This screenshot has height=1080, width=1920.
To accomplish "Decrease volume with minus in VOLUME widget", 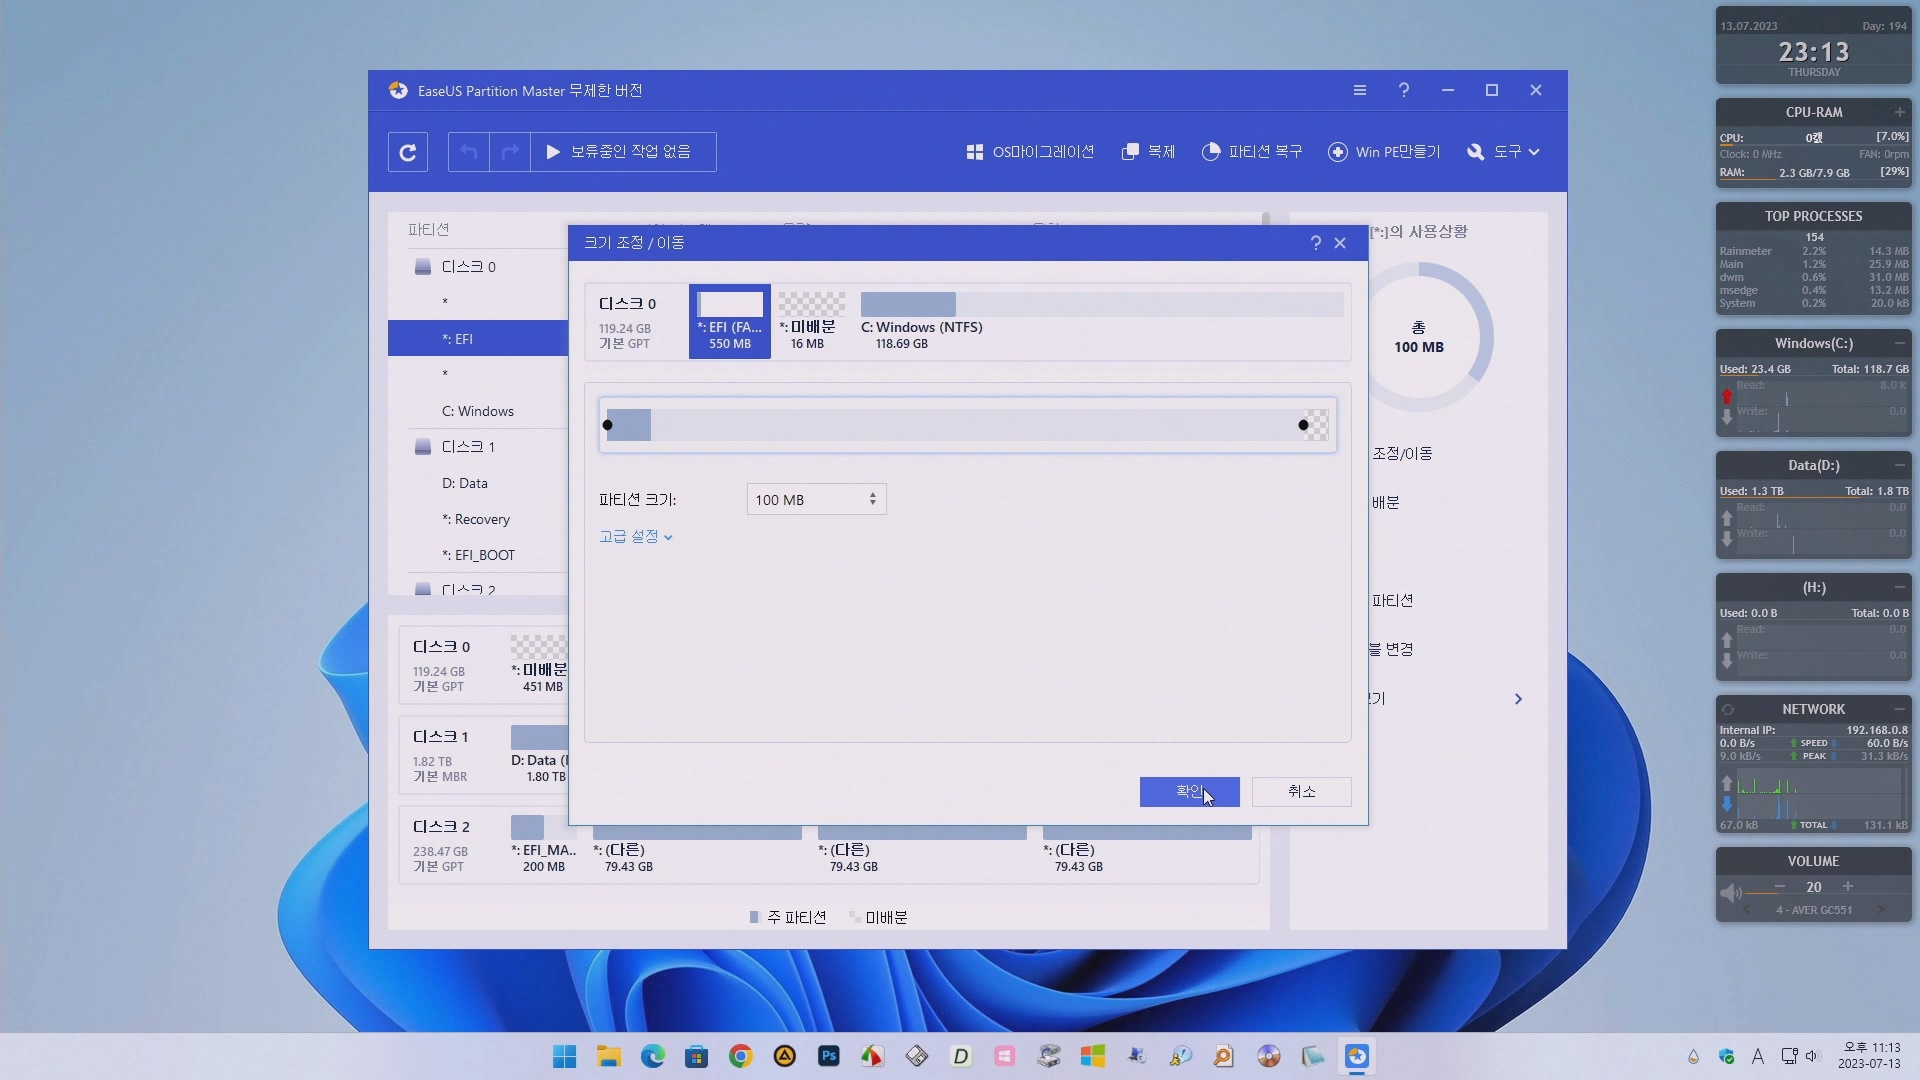I will [1780, 887].
